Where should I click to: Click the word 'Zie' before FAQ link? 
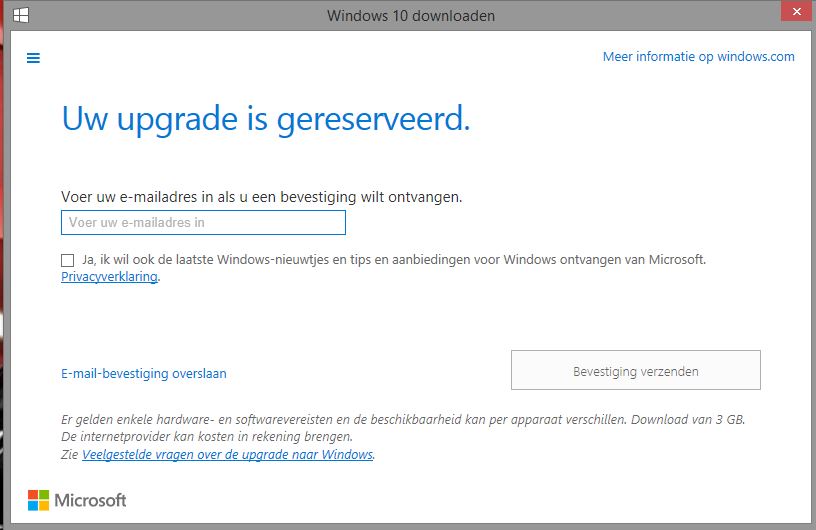(70, 455)
